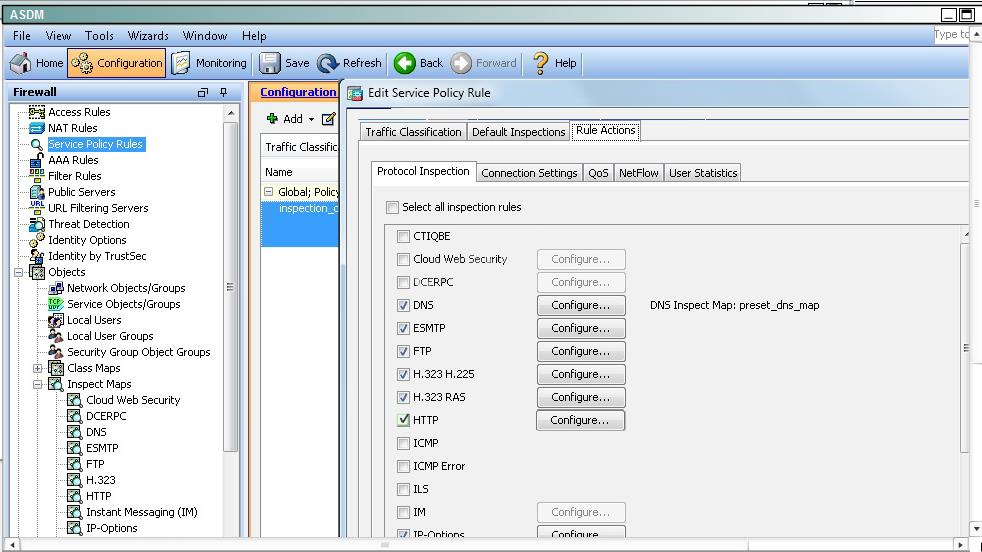Check the DCERPC inspection box
Viewport: 982px width, 552px height.
point(403,283)
